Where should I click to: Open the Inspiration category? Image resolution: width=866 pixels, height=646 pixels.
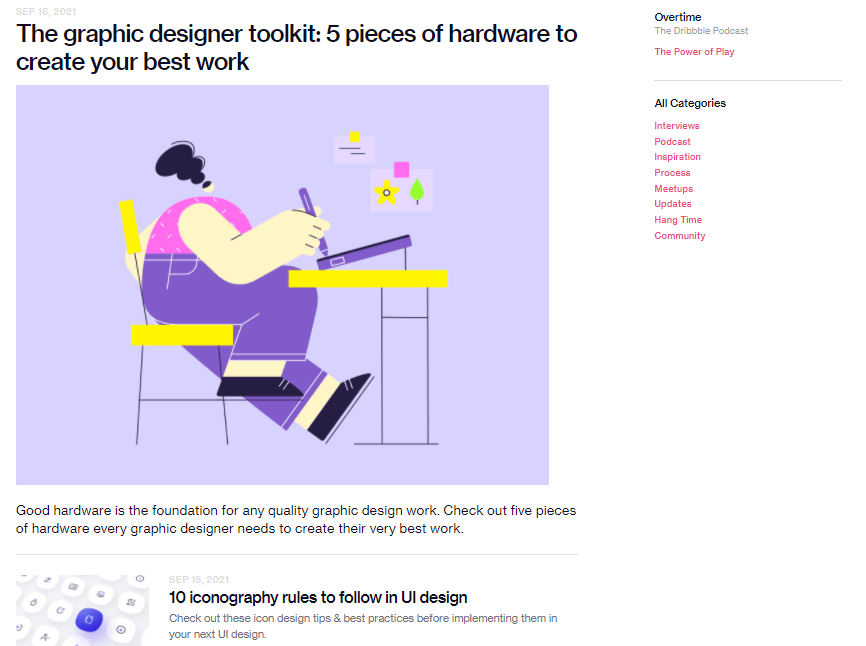coord(677,157)
